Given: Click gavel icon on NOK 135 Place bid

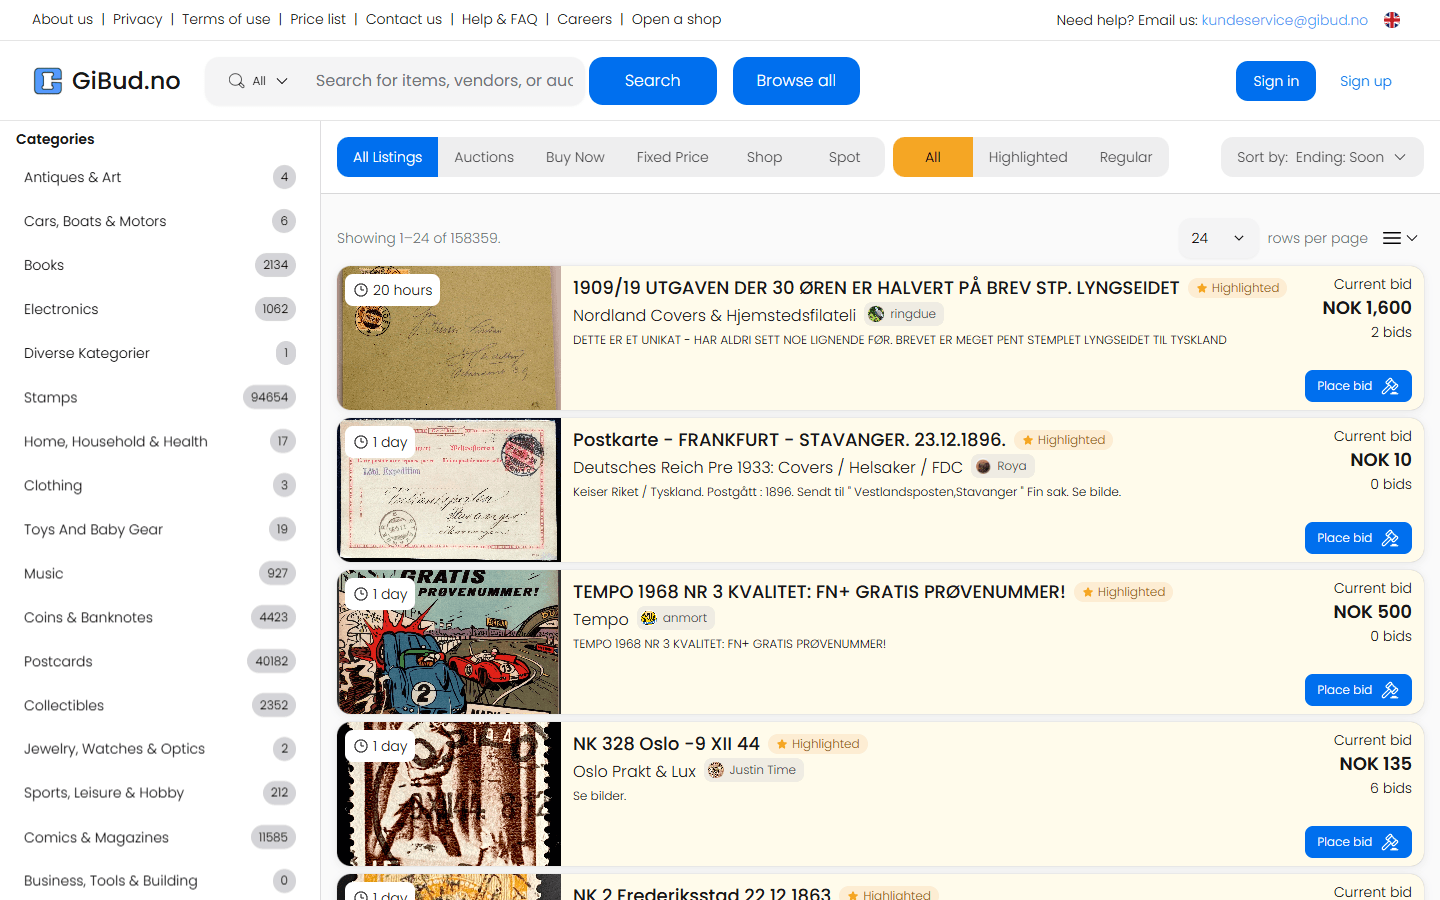Looking at the screenshot, I should tap(1390, 842).
